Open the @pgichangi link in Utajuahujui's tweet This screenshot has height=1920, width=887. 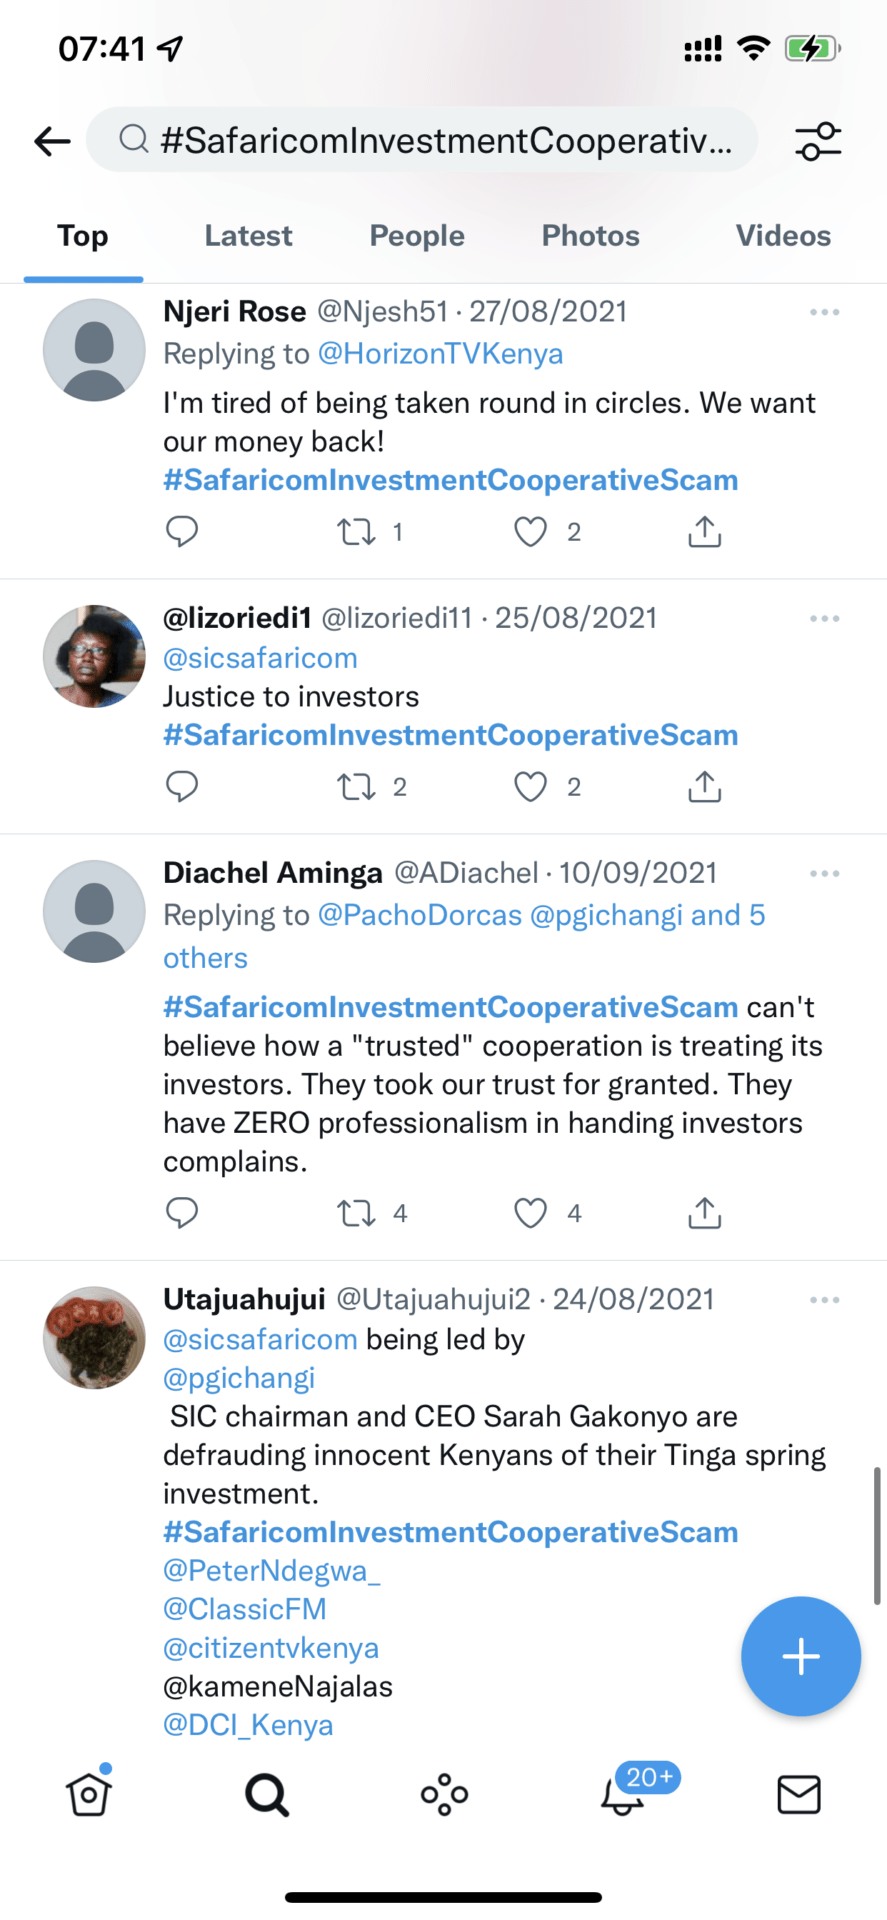click(239, 1378)
